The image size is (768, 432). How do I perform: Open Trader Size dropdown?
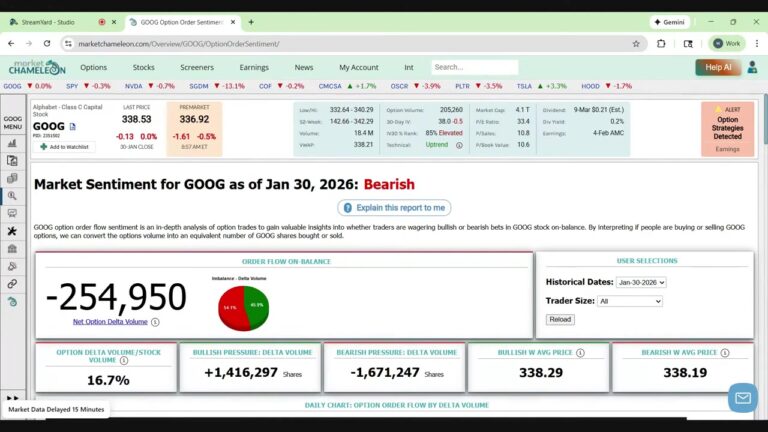click(x=629, y=301)
